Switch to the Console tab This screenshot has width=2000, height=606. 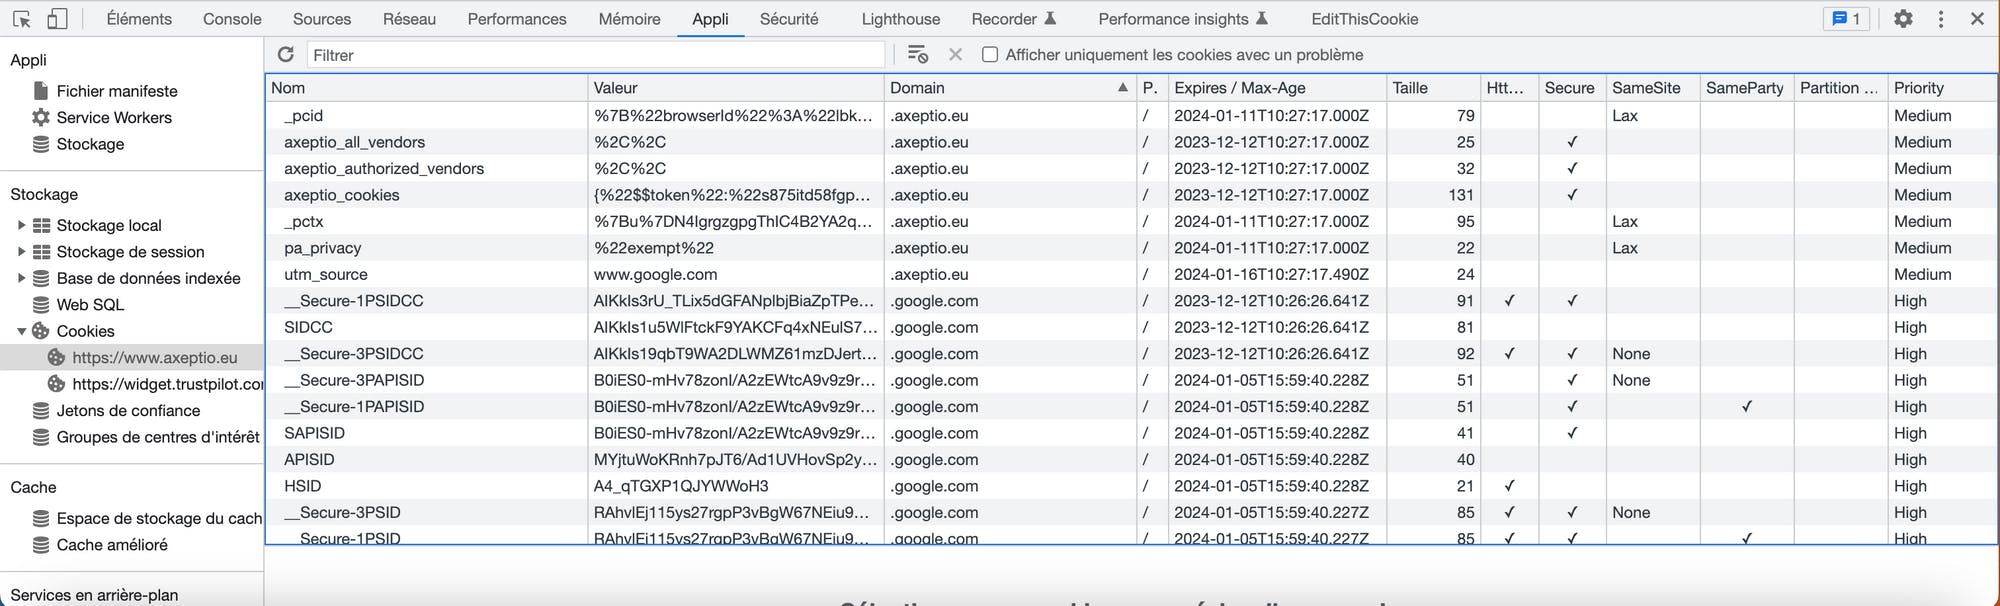[x=232, y=19]
